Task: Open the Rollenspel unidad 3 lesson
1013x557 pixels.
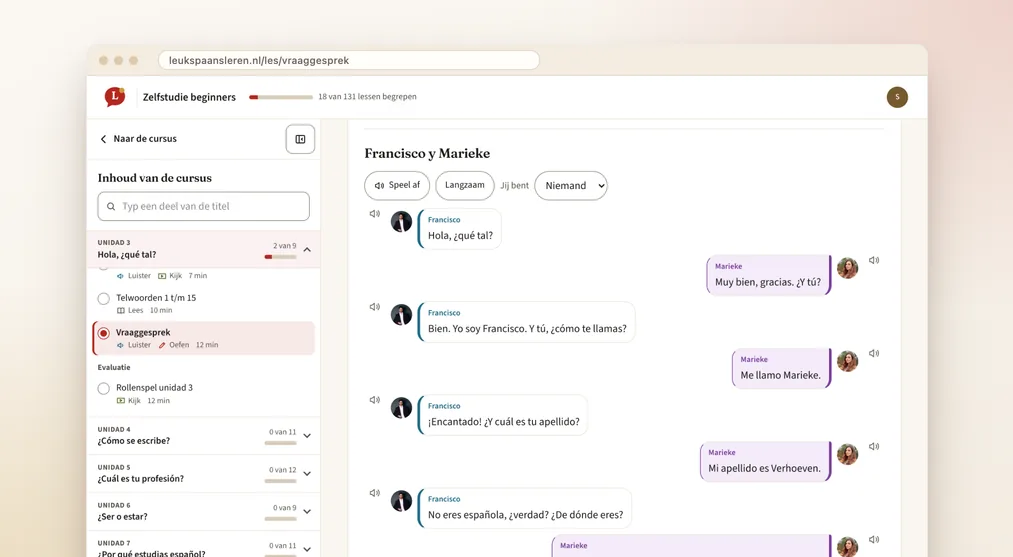Action: [154, 388]
